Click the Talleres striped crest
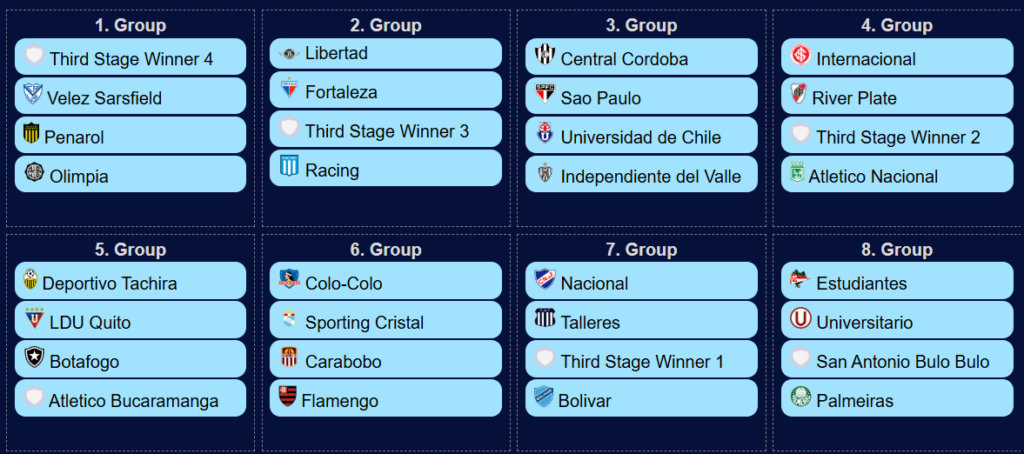The width and height of the screenshot is (1024, 454). tap(545, 319)
